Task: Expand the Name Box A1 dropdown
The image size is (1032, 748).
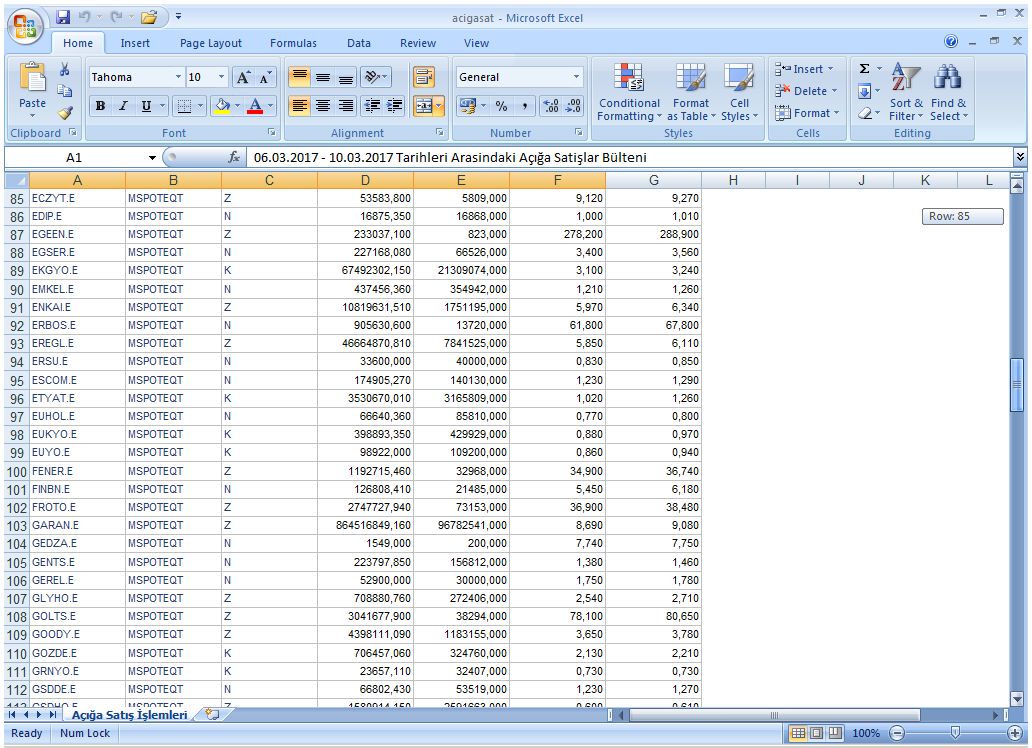Action: 152,157
